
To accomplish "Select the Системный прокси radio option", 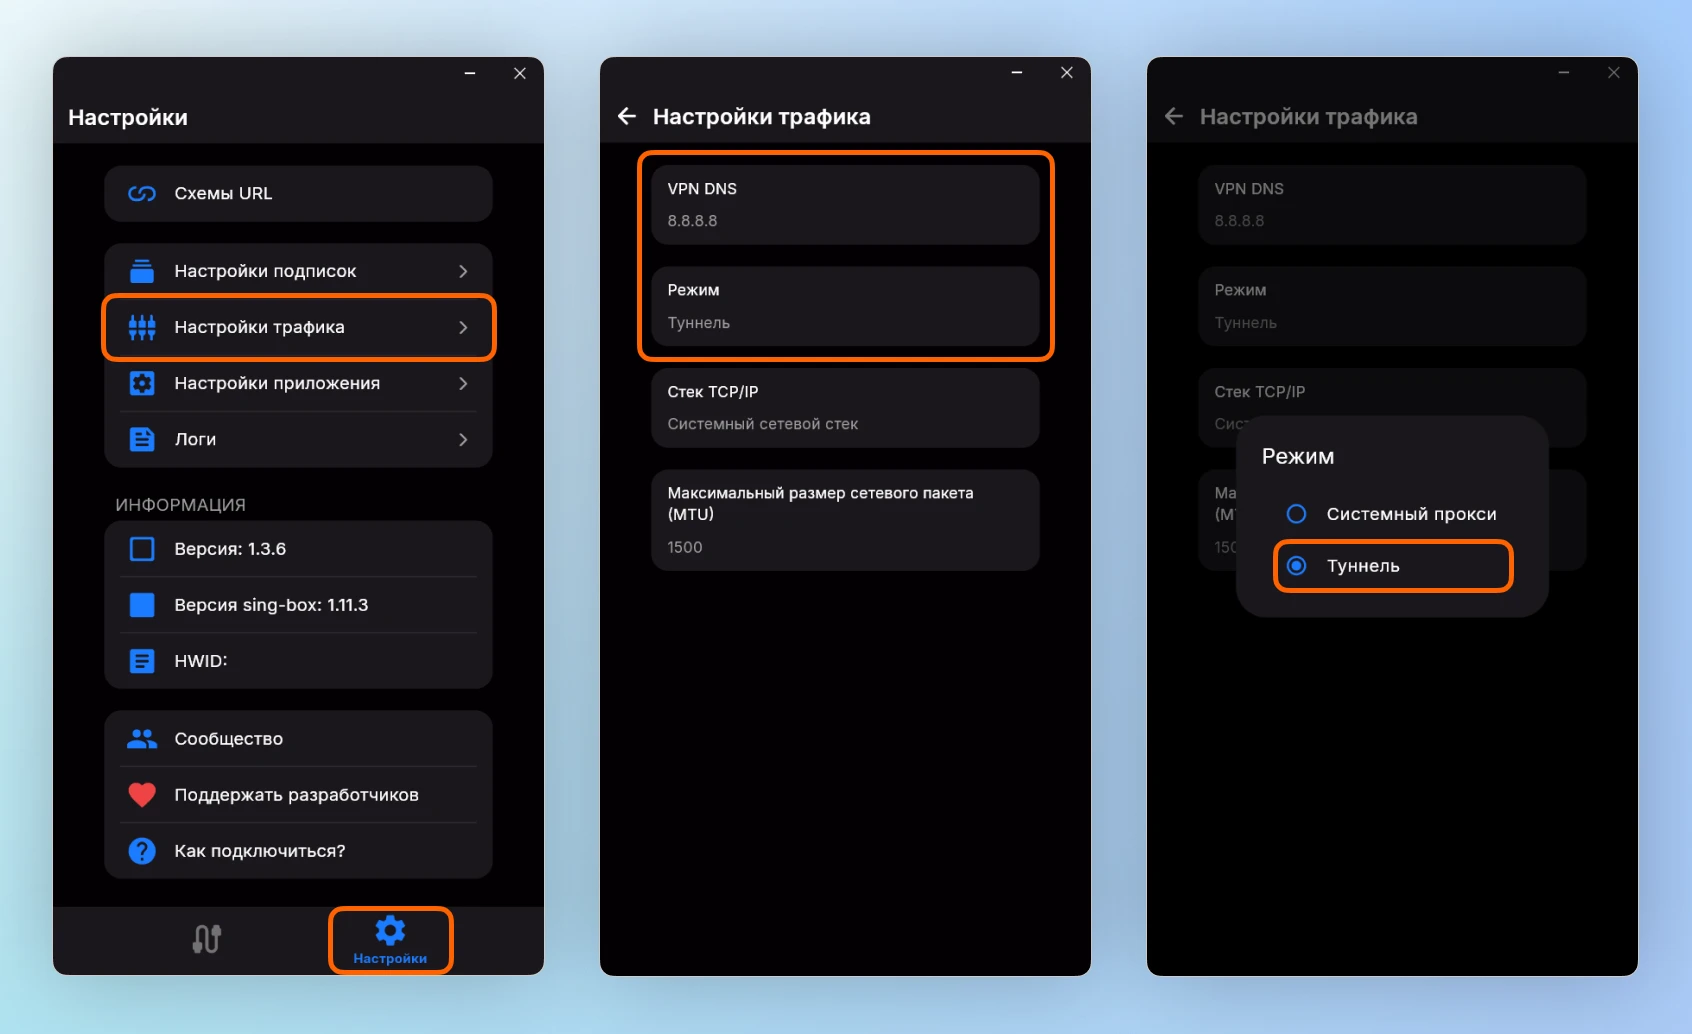I will [x=1296, y=514].
